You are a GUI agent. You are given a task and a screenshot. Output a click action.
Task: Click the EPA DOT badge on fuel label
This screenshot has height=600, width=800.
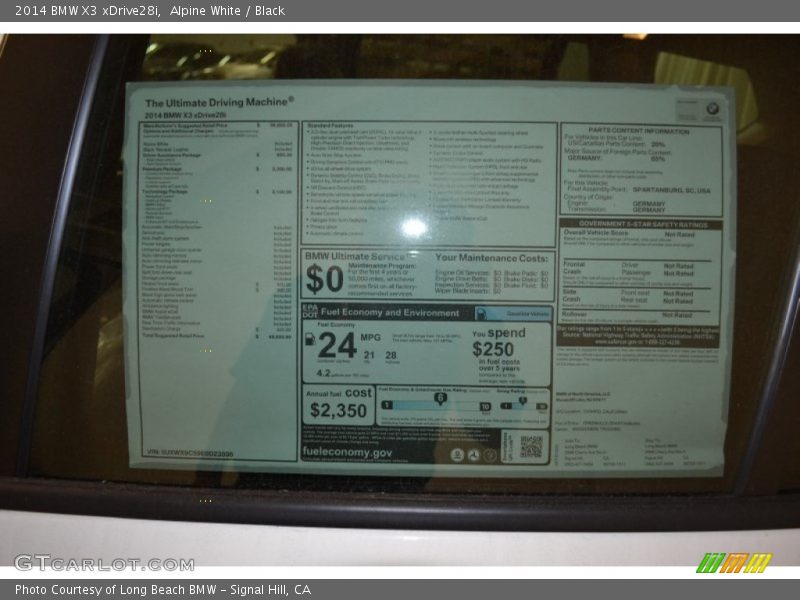(310, 312)
